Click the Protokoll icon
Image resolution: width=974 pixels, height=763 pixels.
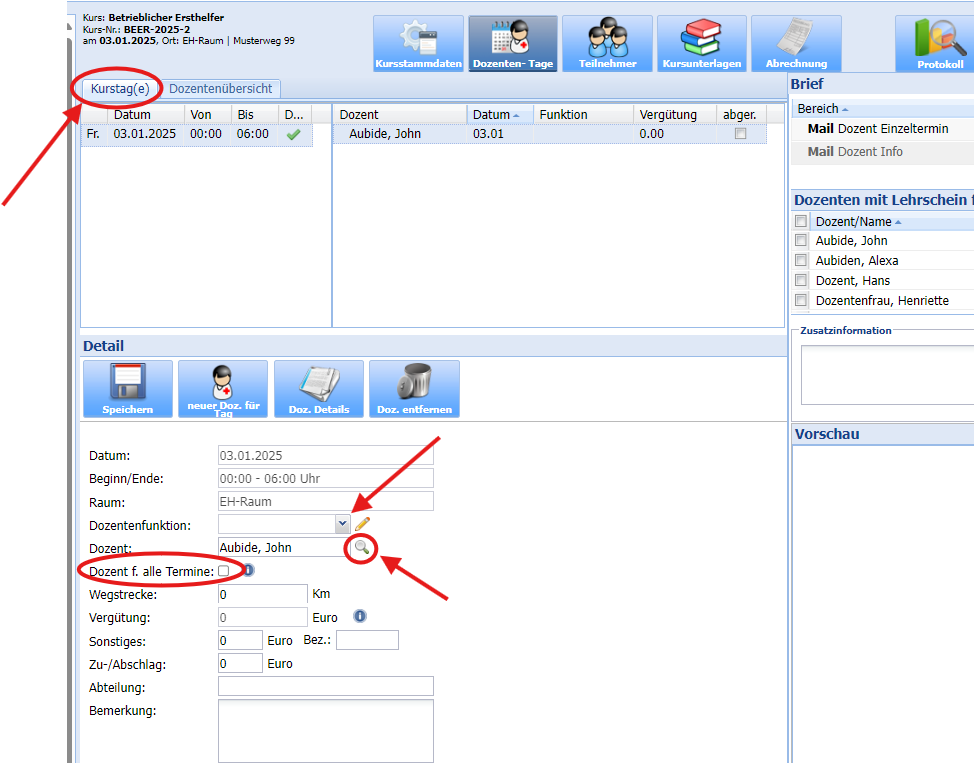pos(940,43)
